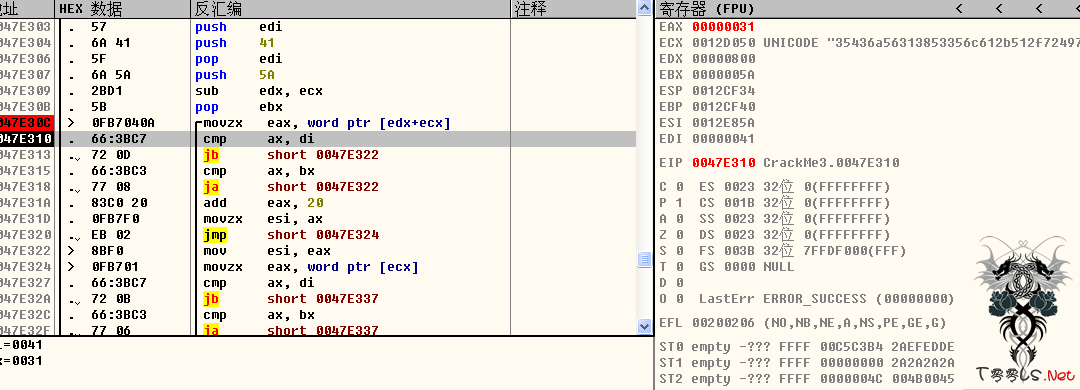Select the 'jmp short 0047E324' instruction

[290, 235]
